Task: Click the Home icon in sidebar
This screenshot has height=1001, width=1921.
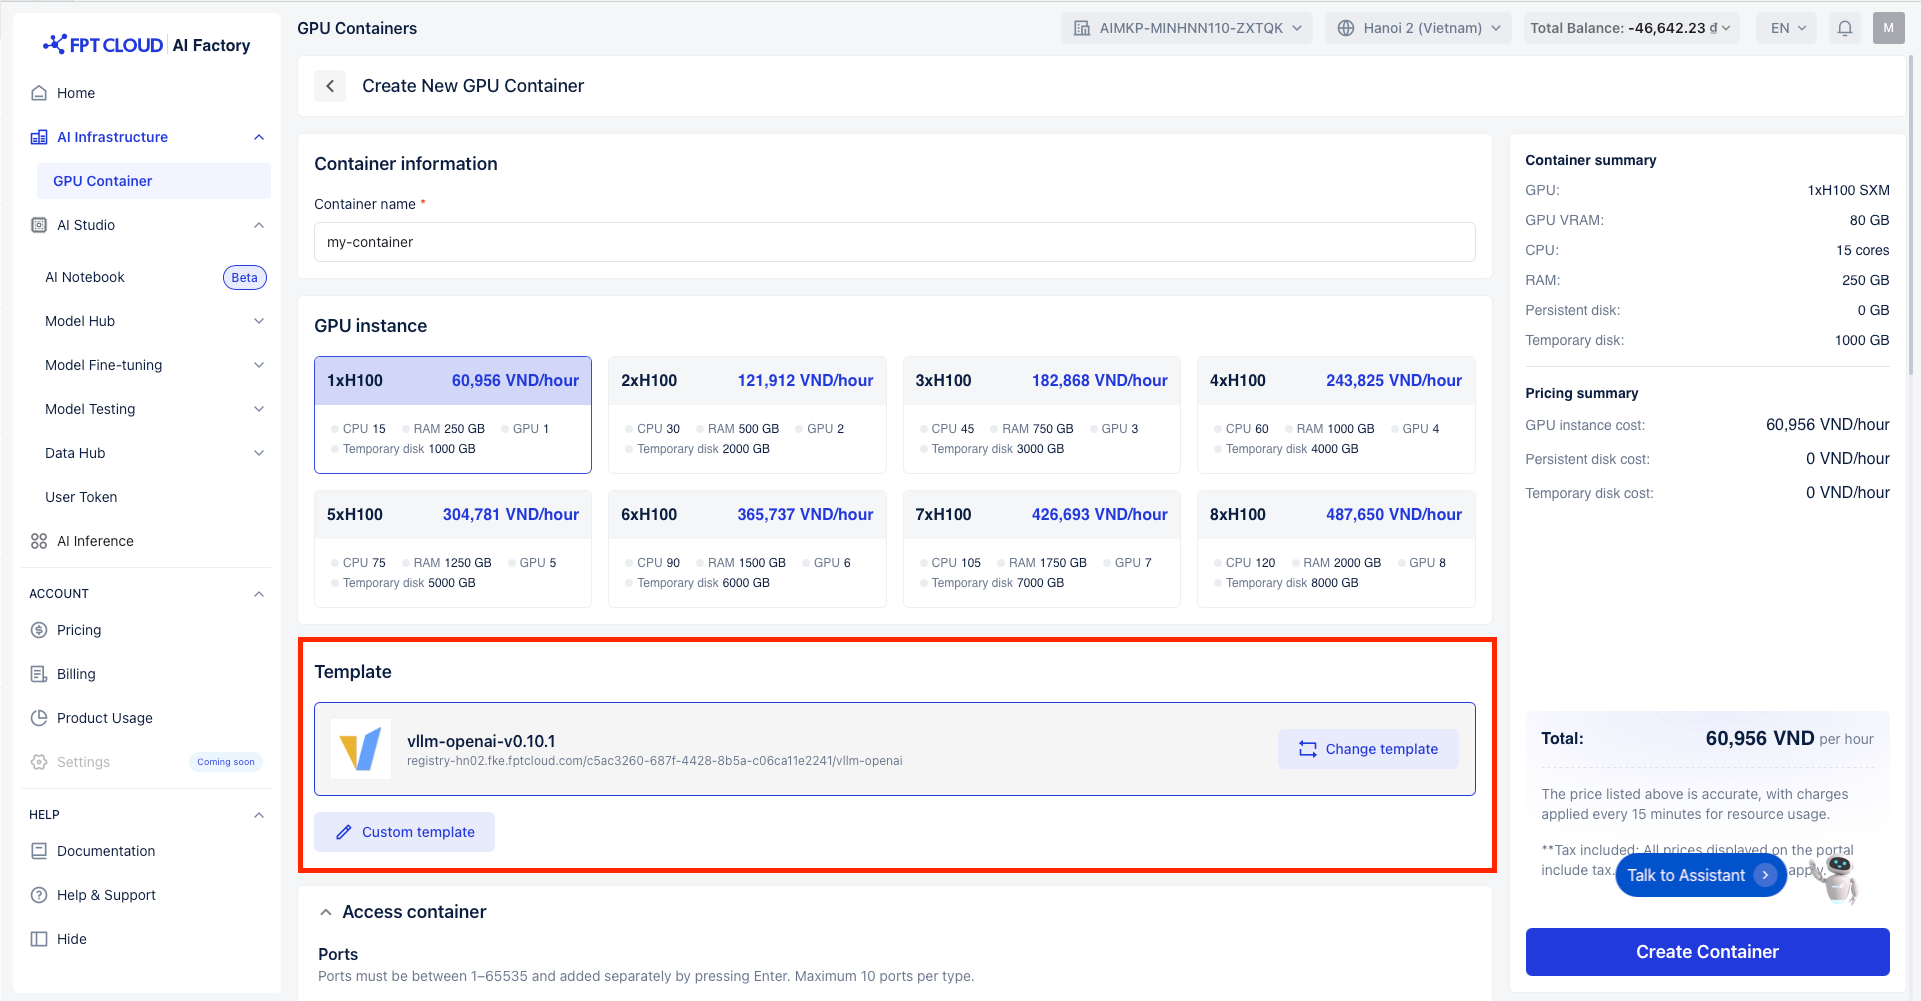Action: [x=39, y=93]
